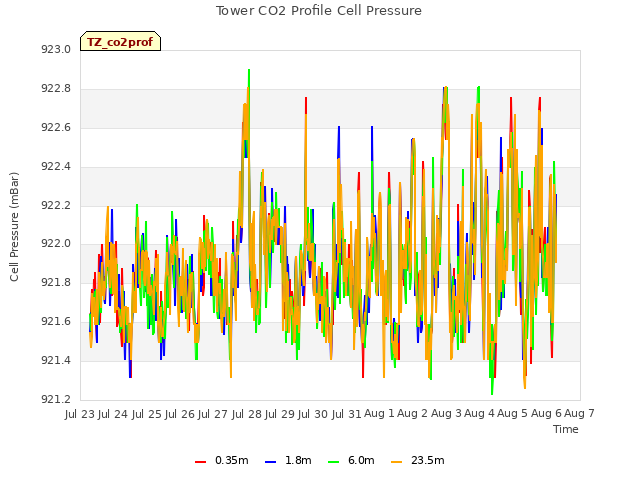Click the Aug 5 x-axis date label
The height and width of the screenshot is (480, 640).
click(x=512, y=414)
